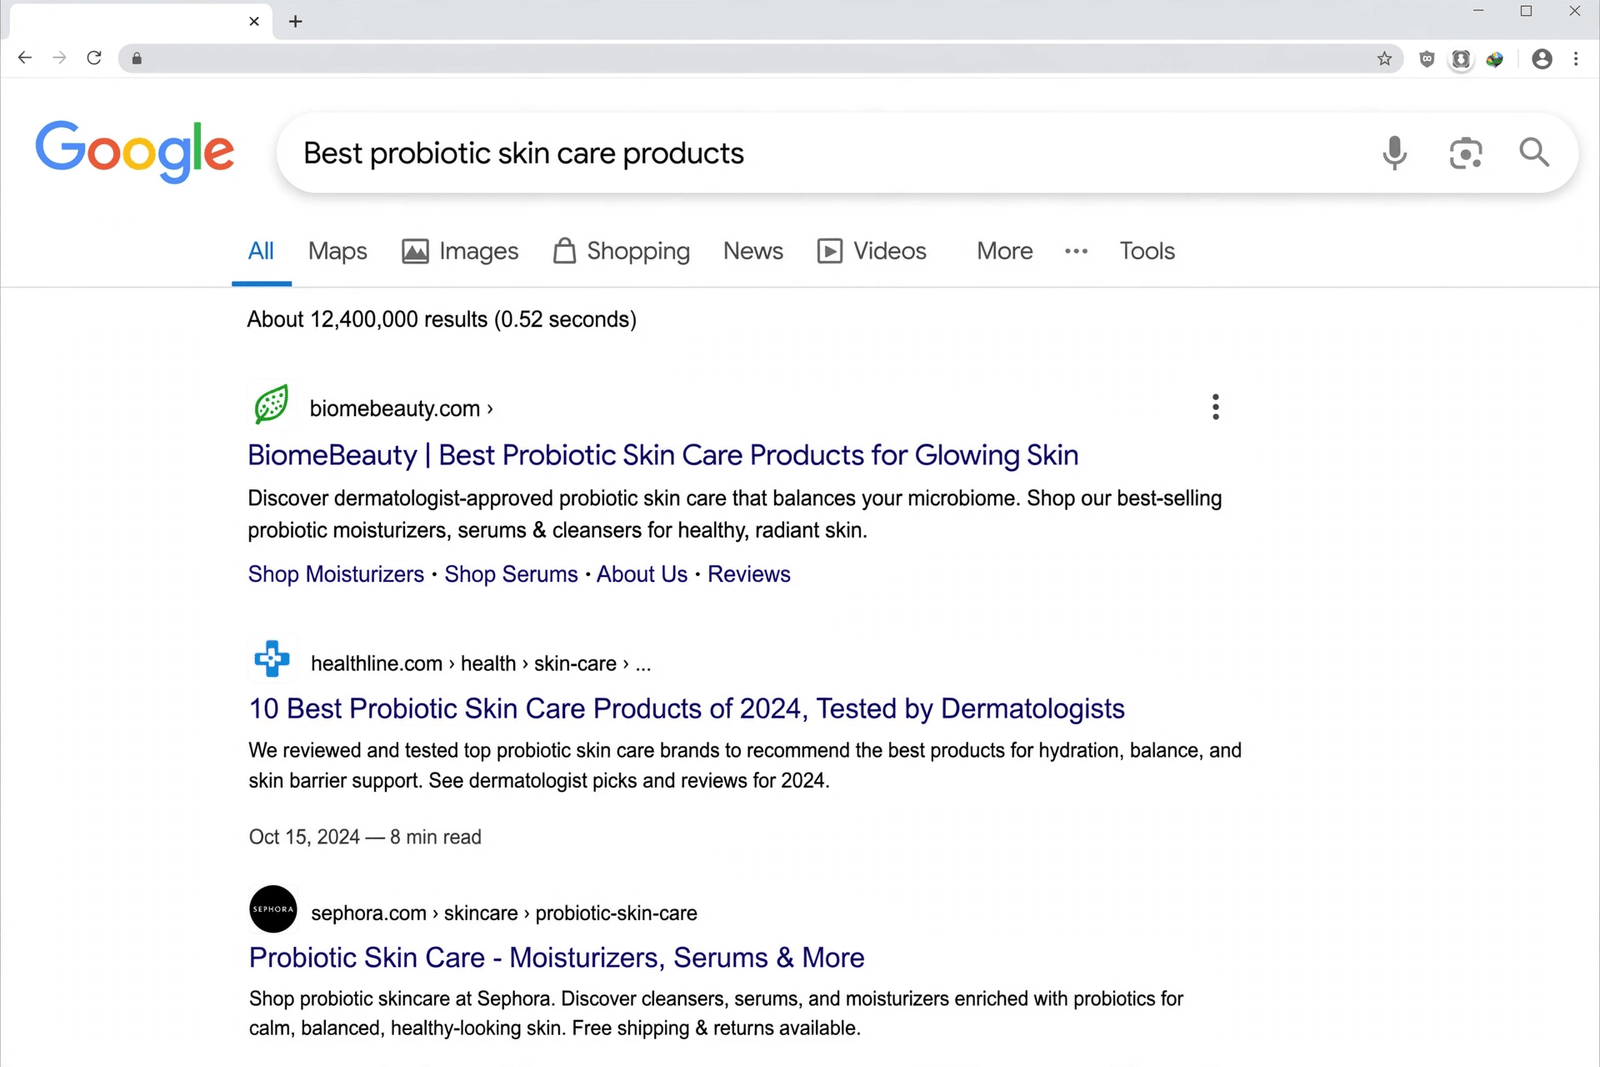This screenshot has height=1067, width=1600.
Task: Open the Shop Moisturizers sitelink
Action: (336, 574)
